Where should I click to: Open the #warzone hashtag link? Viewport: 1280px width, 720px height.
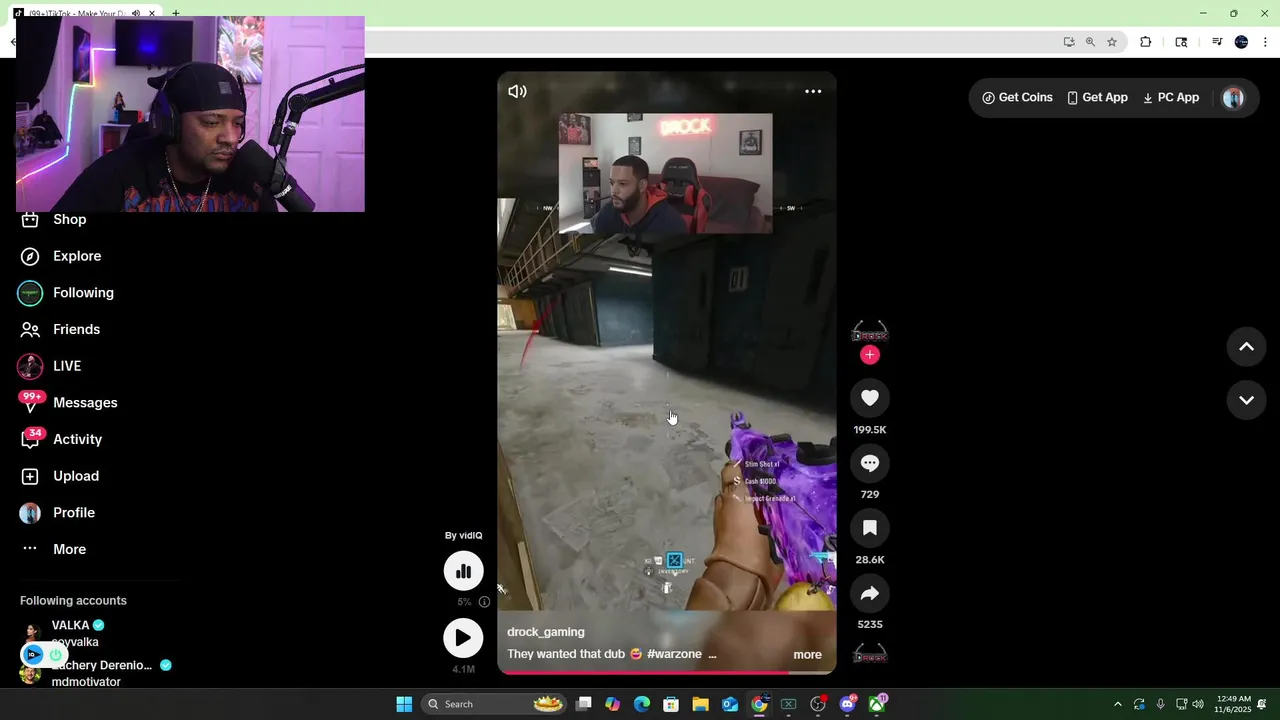674,654
